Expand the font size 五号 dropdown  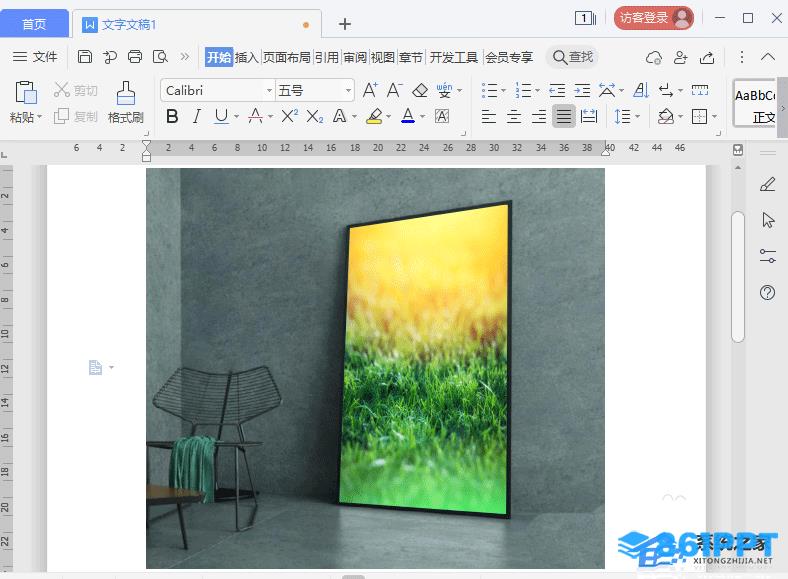pos(348,91)
